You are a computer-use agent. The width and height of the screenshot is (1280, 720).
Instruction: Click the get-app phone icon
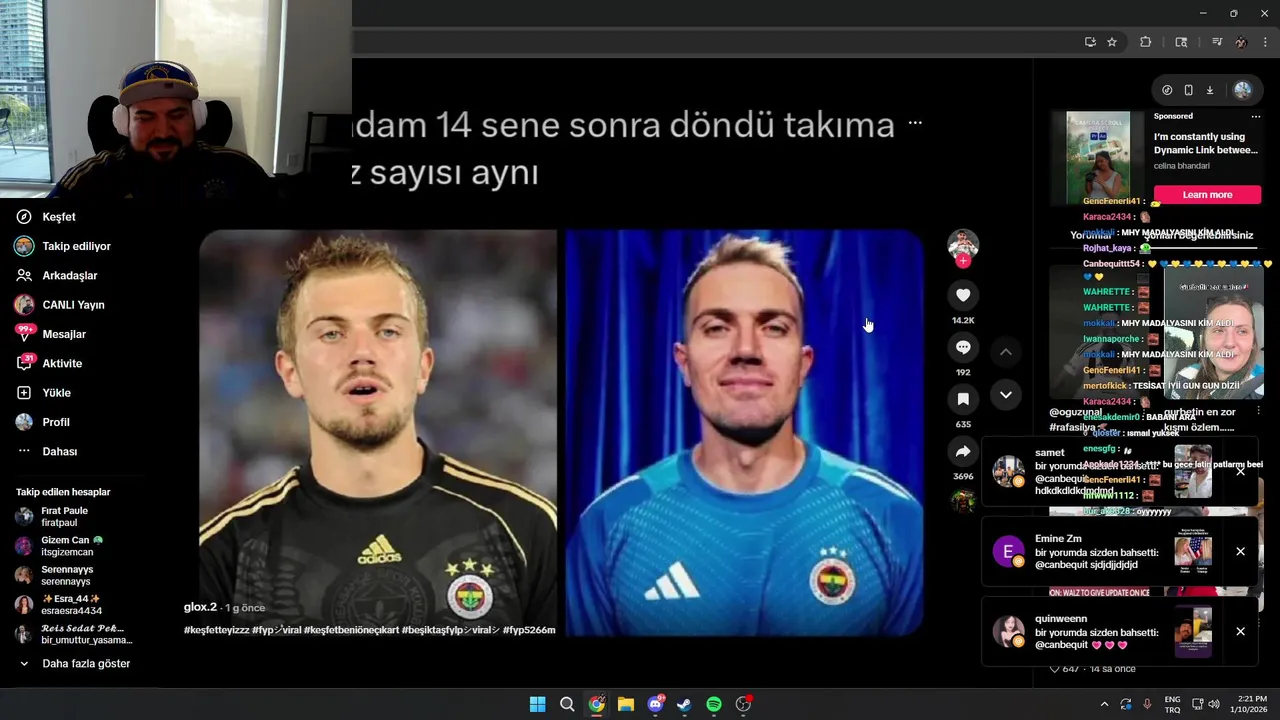[x=1188, y=90]
